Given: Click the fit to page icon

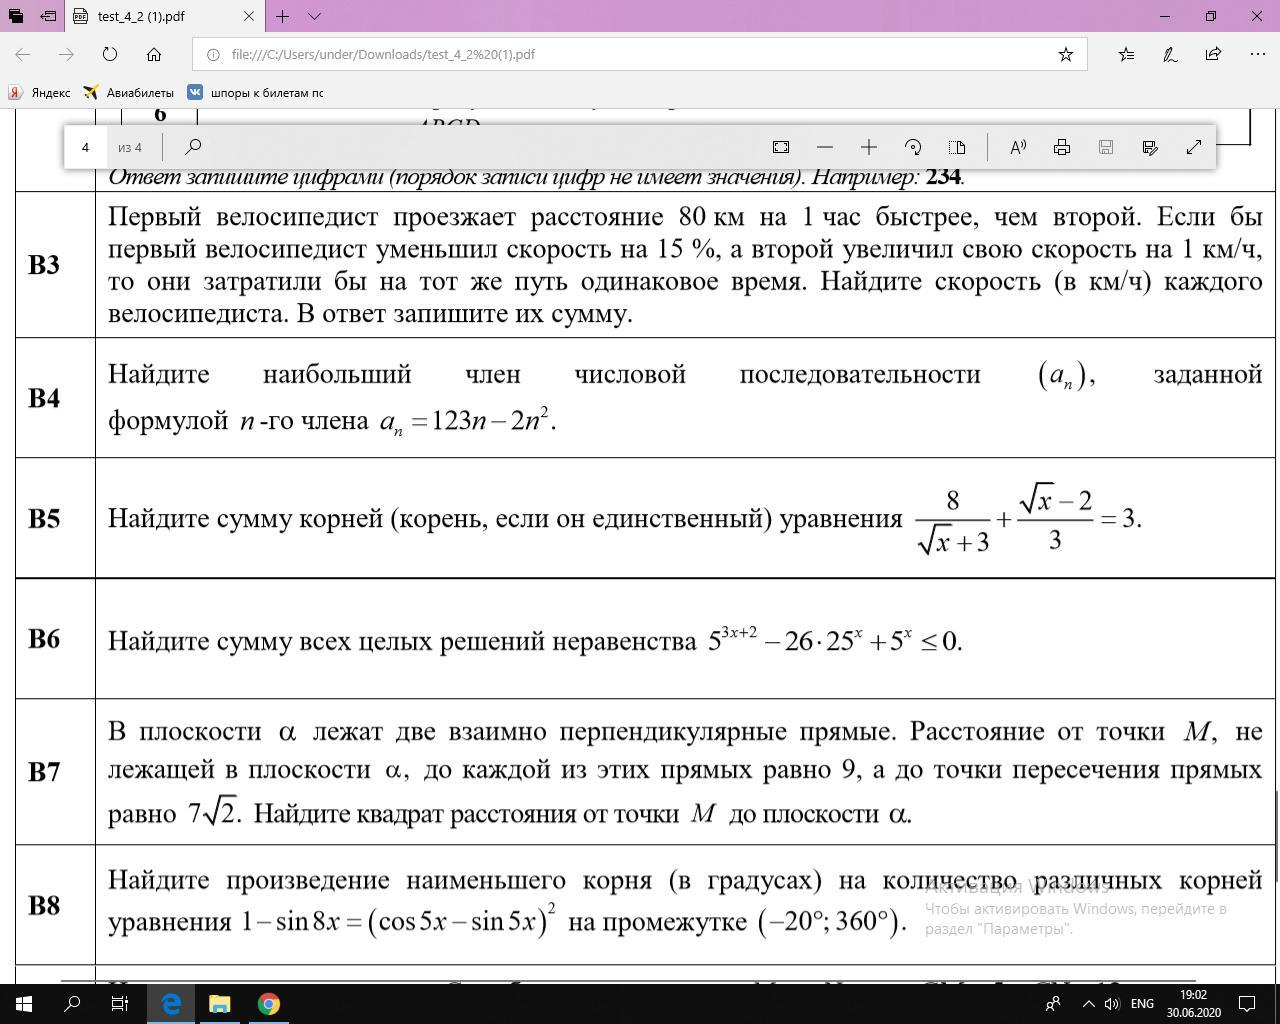Looking at the screenshot, I should [x=781, y=147].
